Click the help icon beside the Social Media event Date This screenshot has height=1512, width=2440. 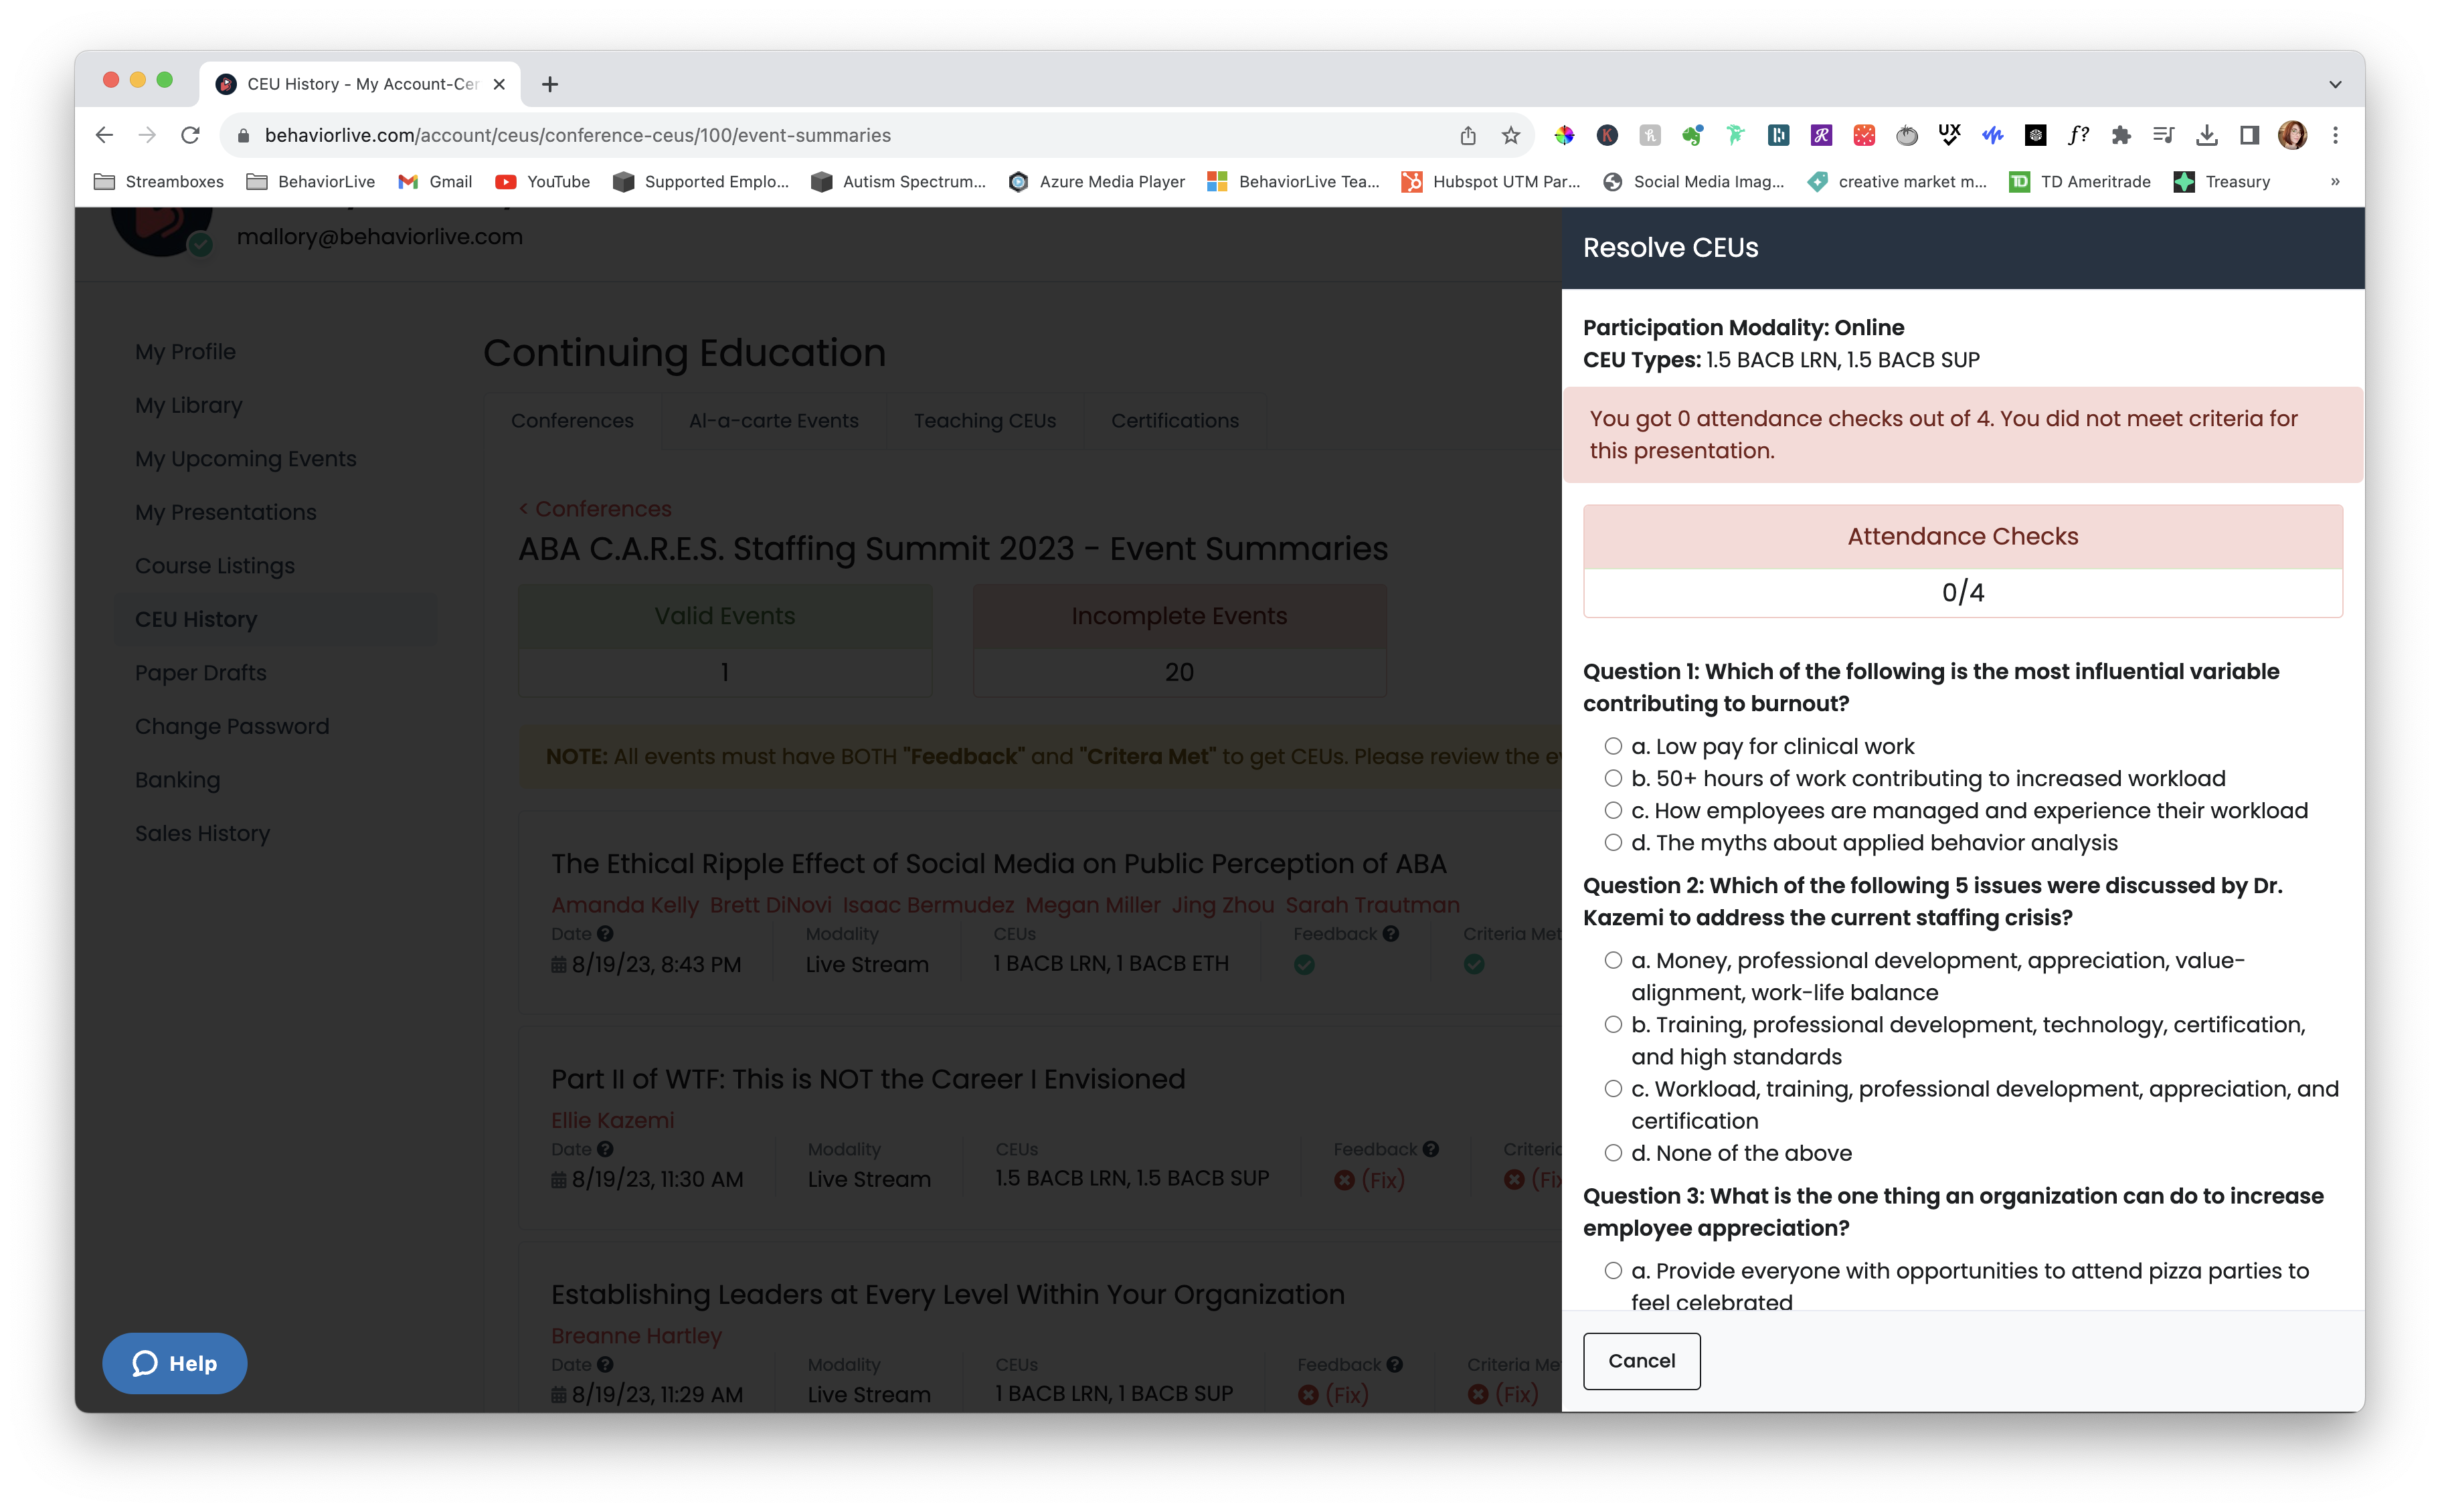coord(605,933)
